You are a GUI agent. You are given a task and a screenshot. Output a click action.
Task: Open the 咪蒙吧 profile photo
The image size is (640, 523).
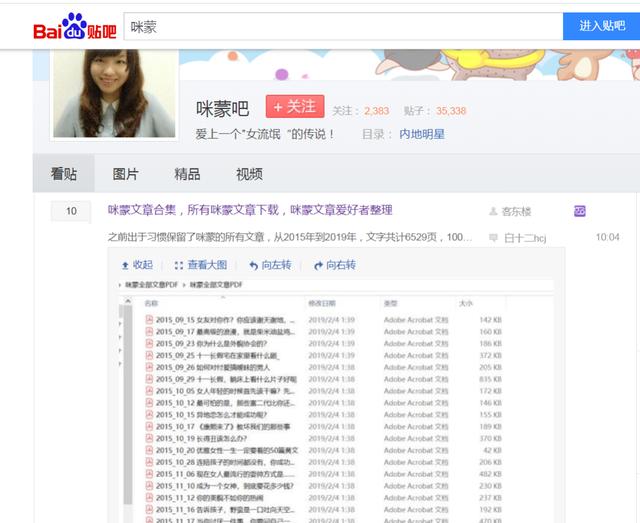pyautogui.click(x=114, y=93)
